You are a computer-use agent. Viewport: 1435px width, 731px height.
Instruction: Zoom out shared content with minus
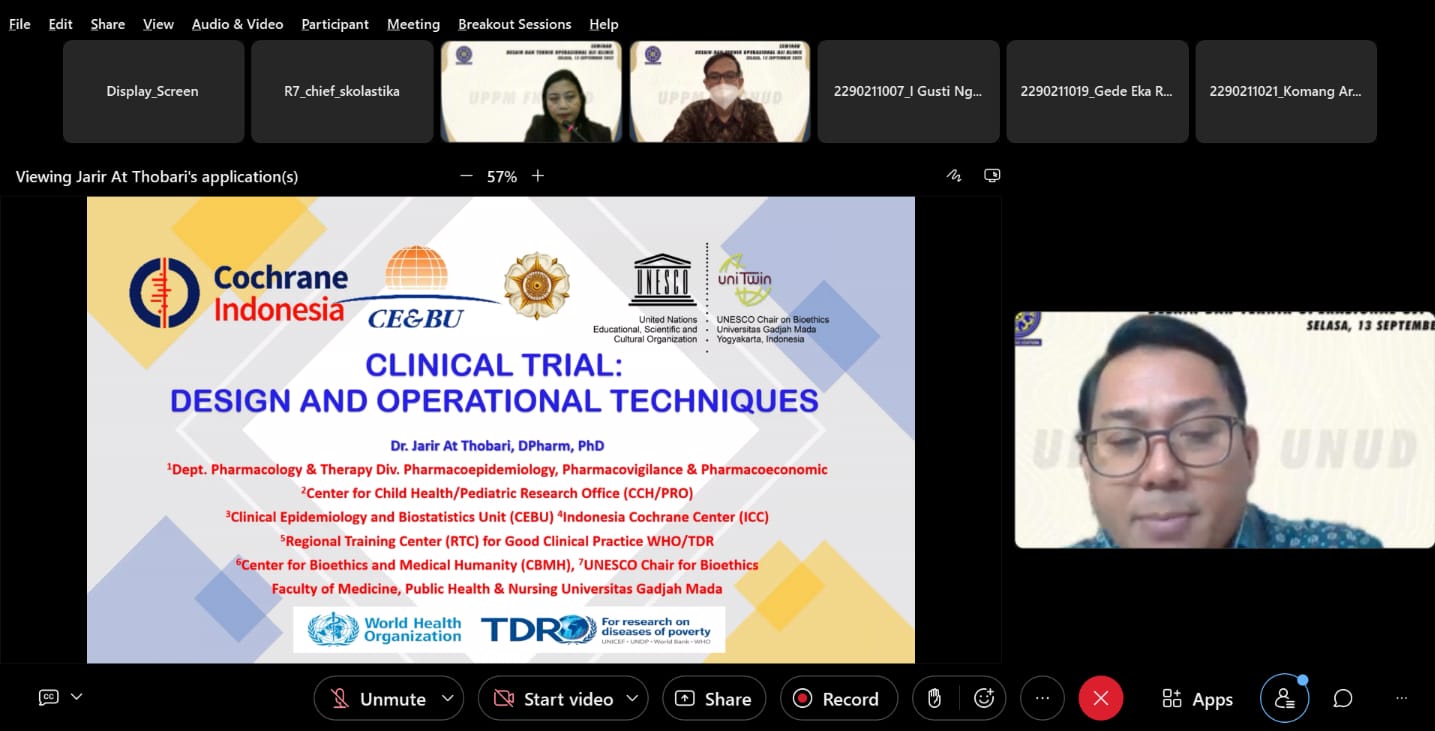(466, 176)
